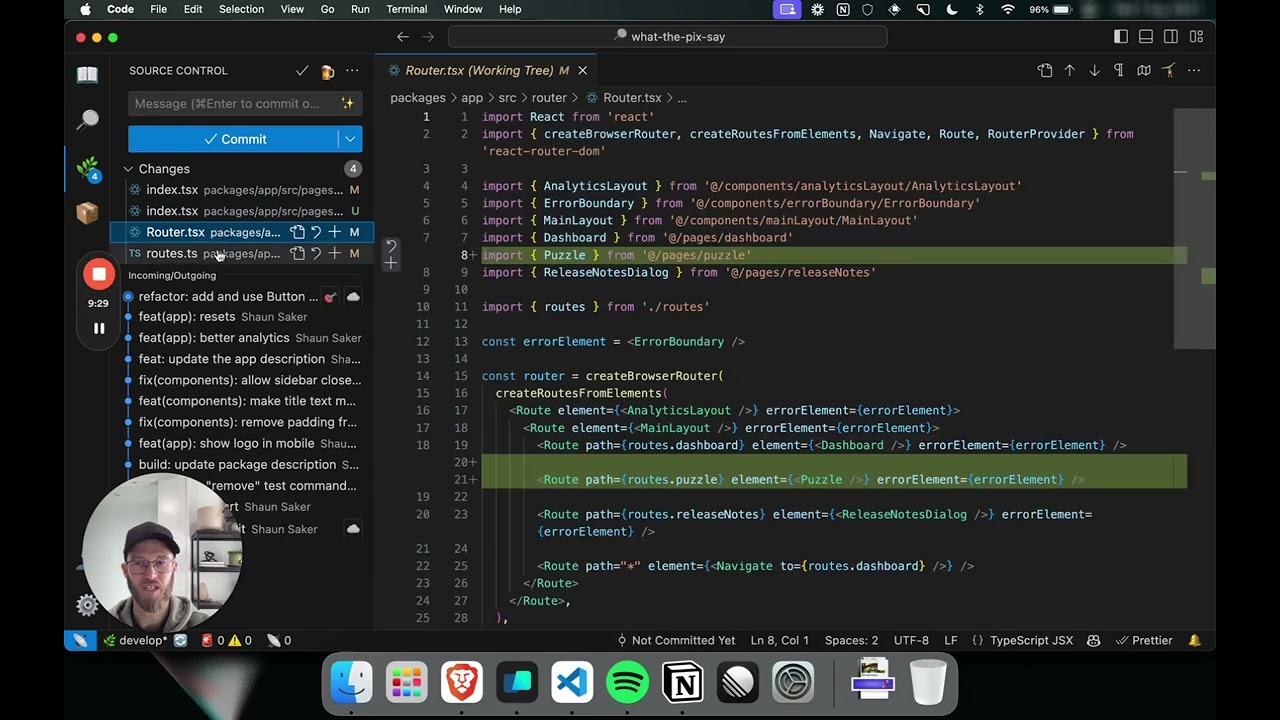Toggle bottom panel layout icon
Viewport: 1280px width, 720px height.
(1146, 37)
